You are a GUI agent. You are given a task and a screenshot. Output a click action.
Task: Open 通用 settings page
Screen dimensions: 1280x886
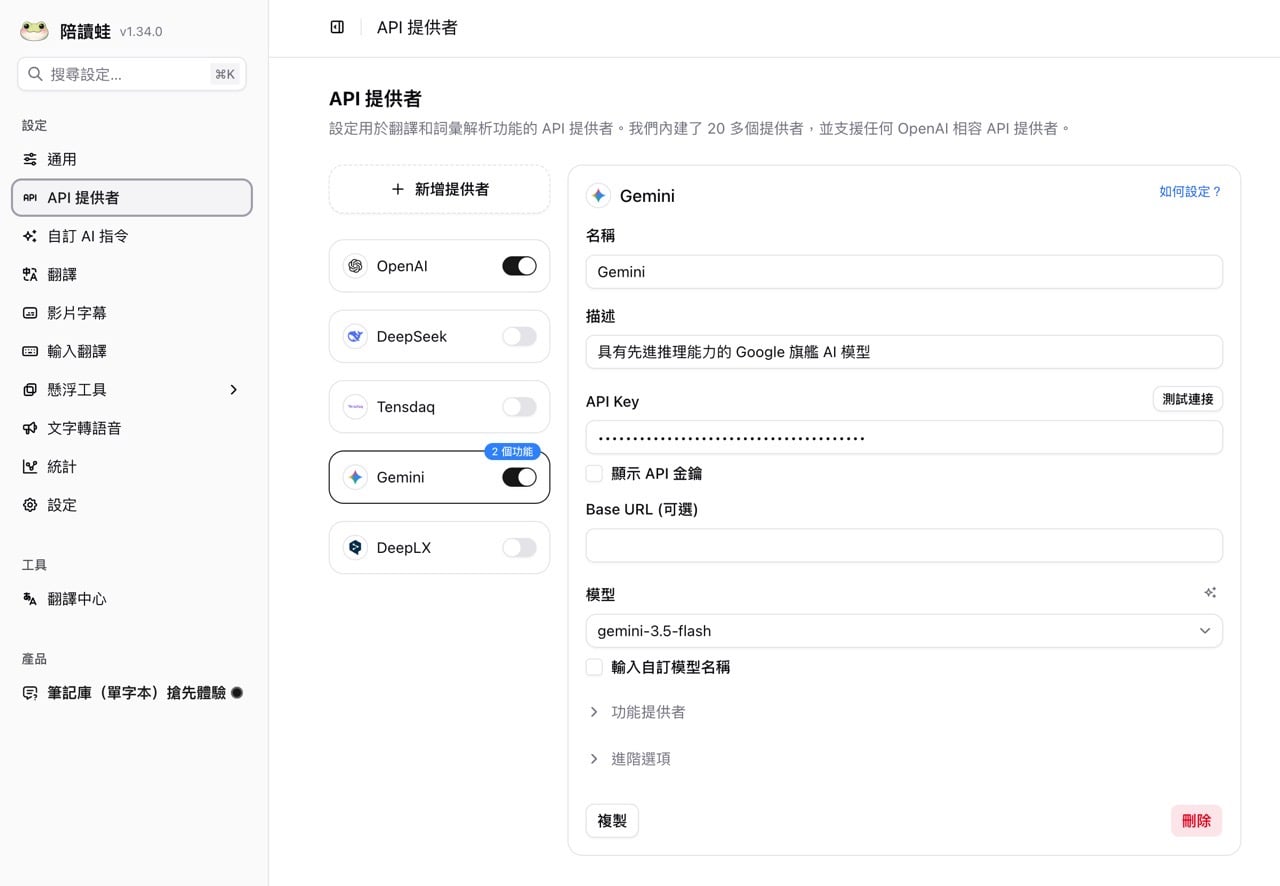click(132, 159)
